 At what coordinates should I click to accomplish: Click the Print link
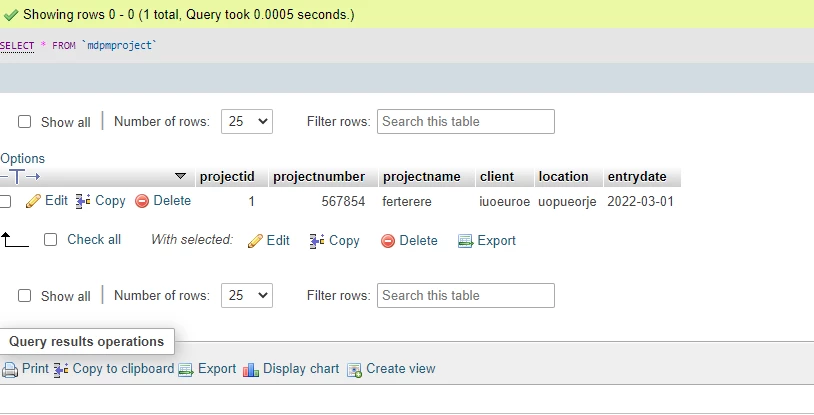(x=35, y=369)
